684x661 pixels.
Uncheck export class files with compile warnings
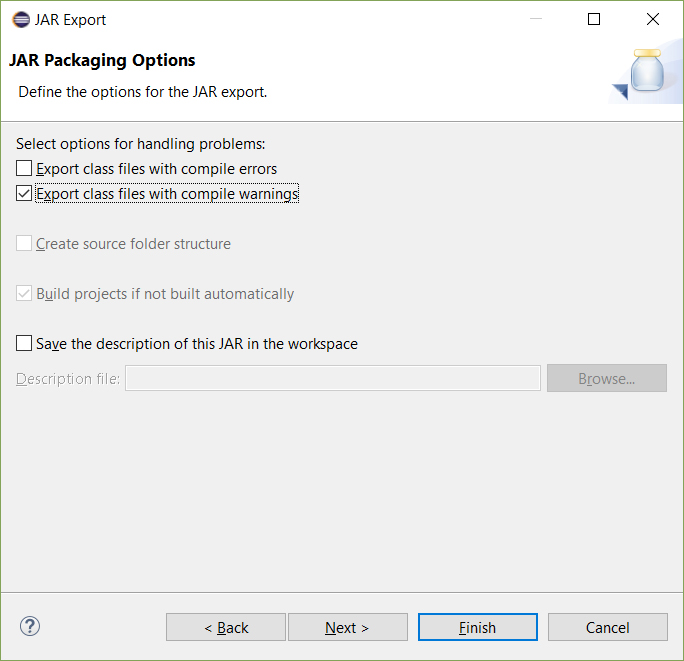25,194
